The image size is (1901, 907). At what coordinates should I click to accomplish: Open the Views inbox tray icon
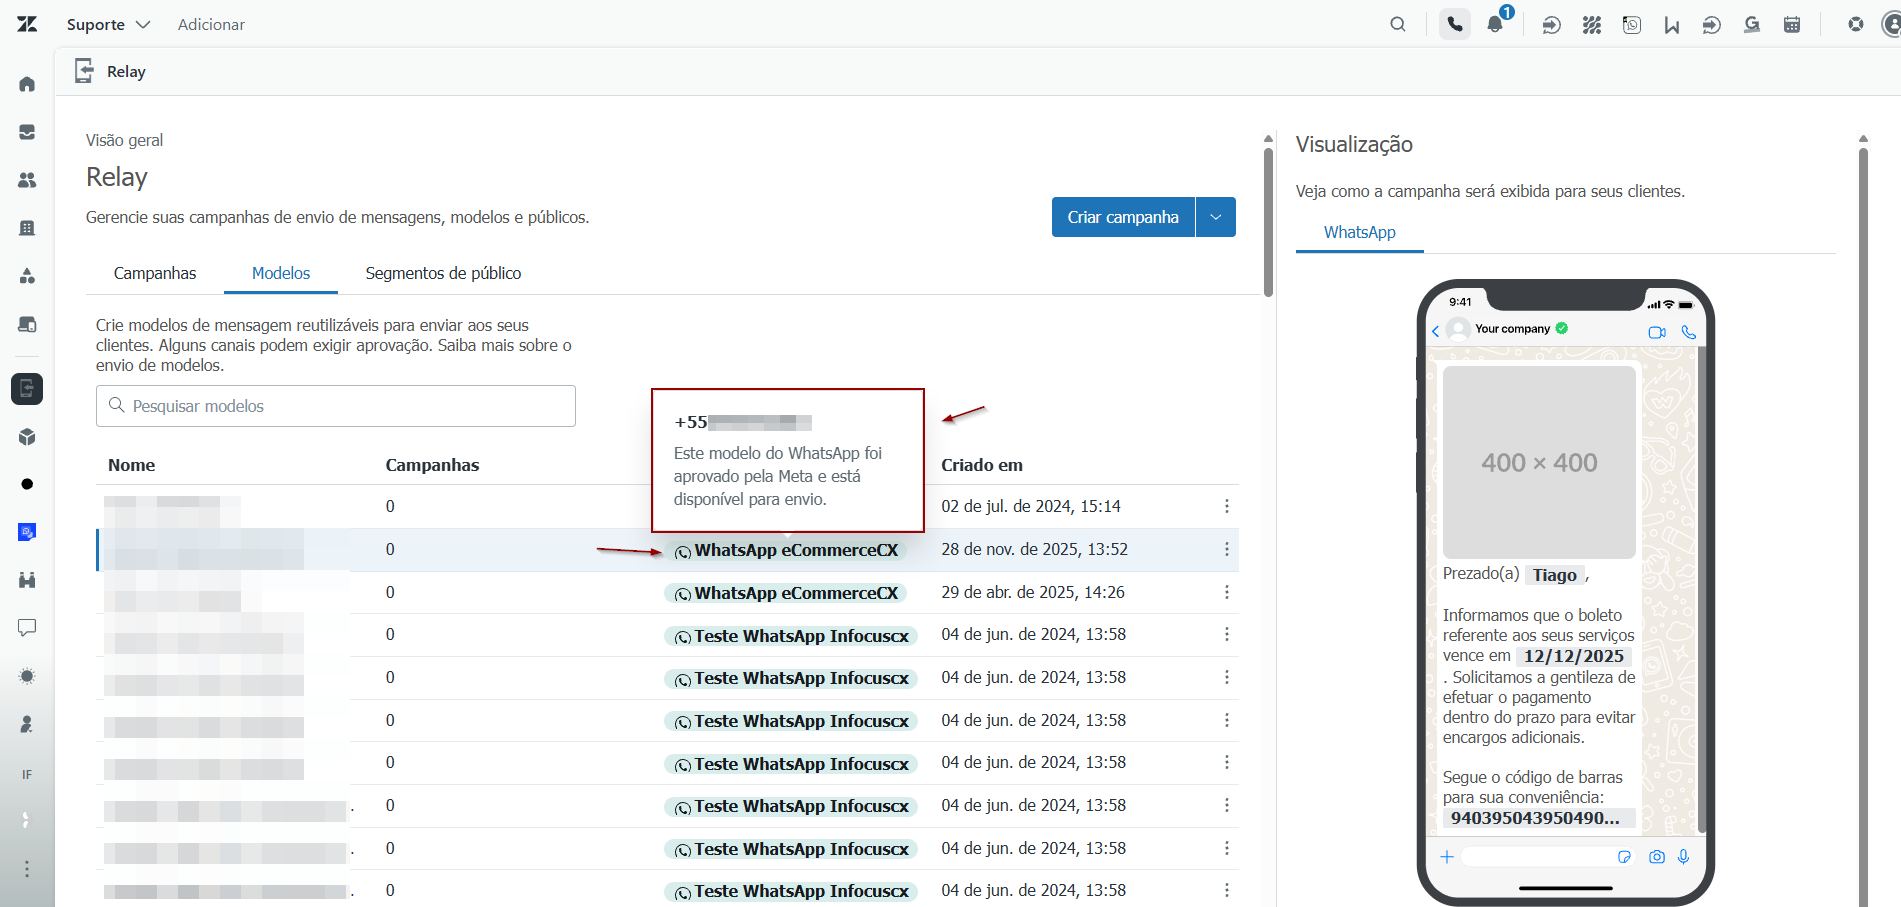(27, 132)
